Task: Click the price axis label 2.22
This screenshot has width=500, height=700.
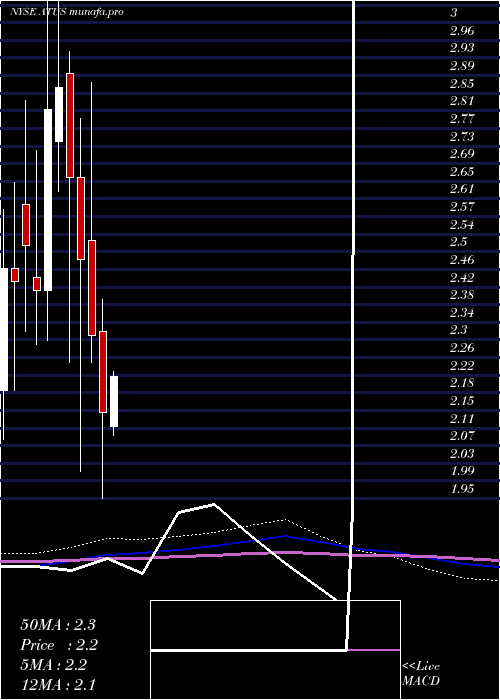Action: point(462,366)
